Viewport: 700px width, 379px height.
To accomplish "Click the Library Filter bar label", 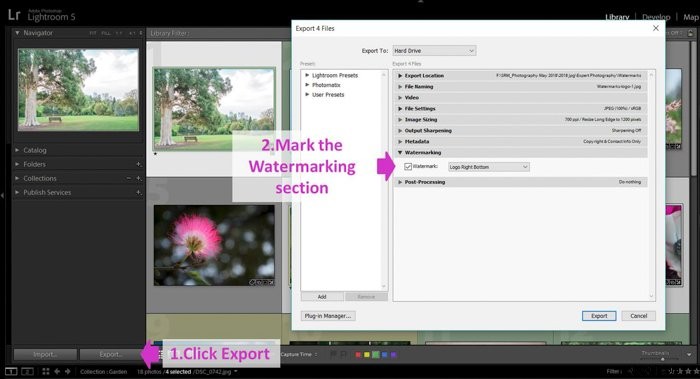I will 169,33.
